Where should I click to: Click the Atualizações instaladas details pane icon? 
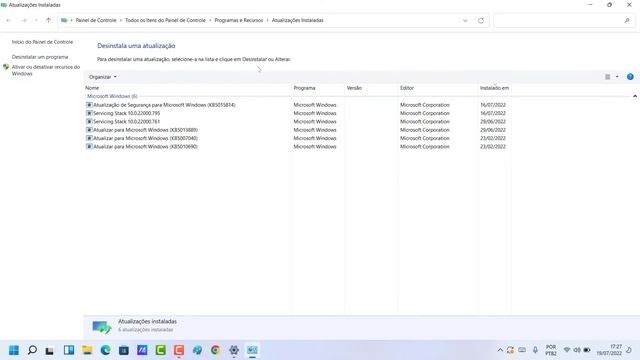point(101,327)
